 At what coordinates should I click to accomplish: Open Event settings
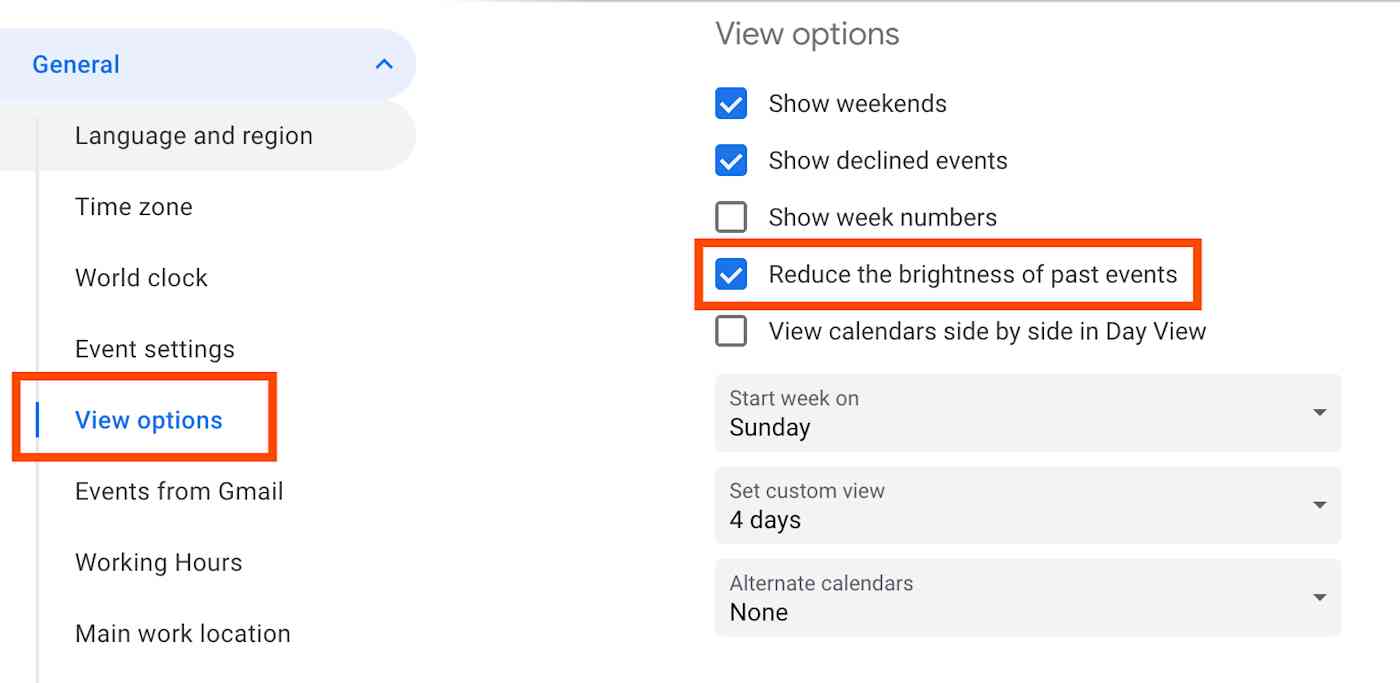(x=155, y=348)
